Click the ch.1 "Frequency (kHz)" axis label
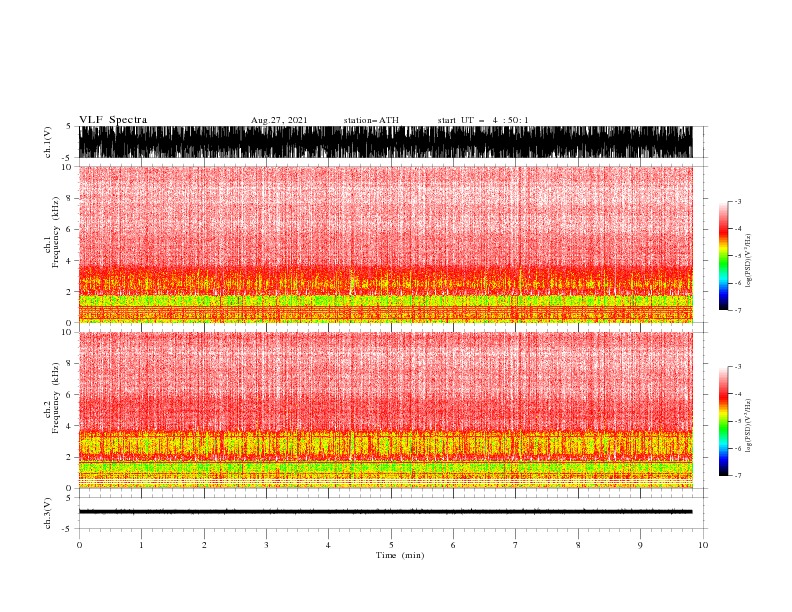792x612 pixels. tap(56, 233)
